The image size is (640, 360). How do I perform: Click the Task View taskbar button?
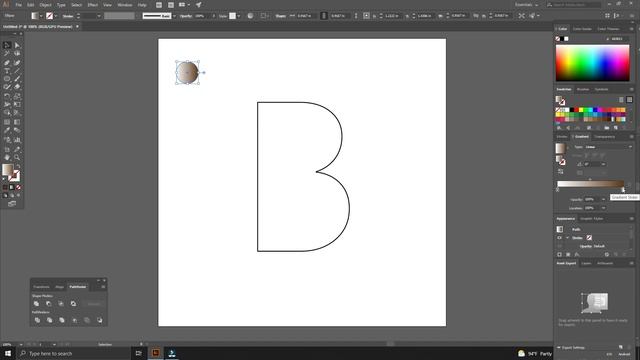[138, 353]
